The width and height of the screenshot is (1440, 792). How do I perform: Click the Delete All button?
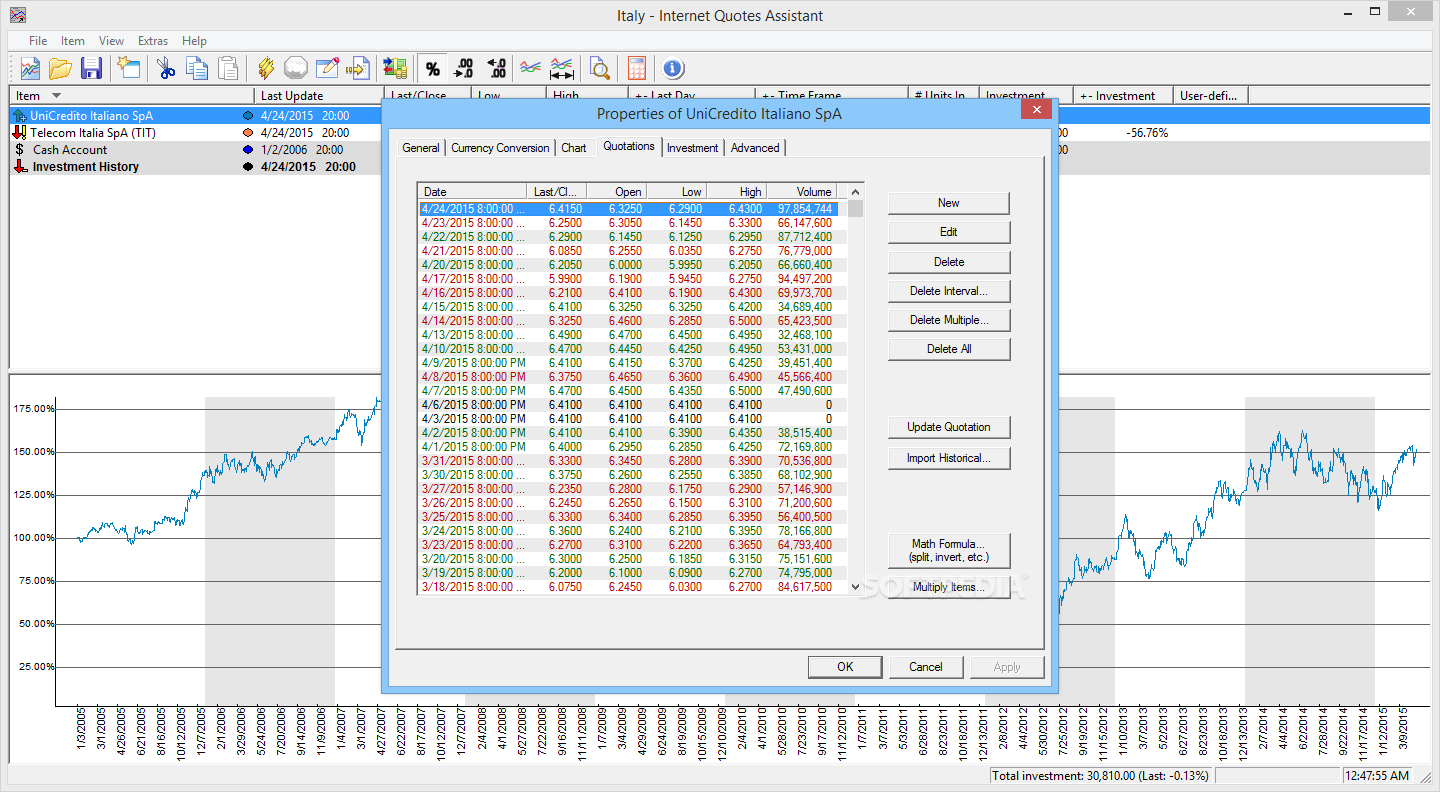tap(949, 349)
